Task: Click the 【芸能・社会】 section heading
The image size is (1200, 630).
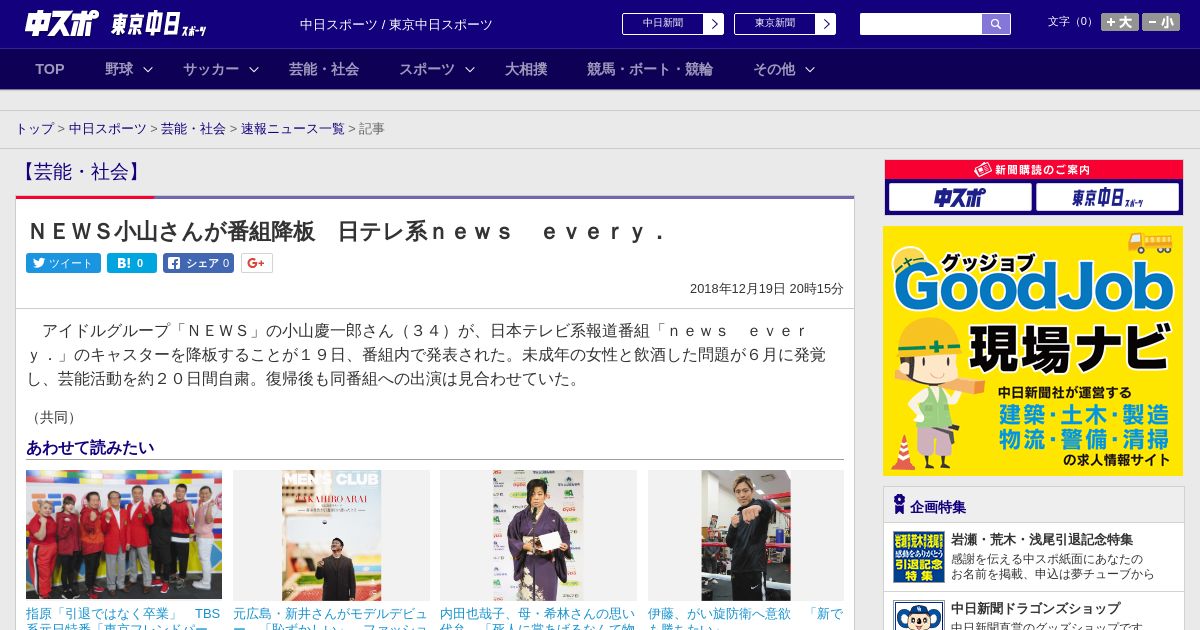Action: 82,172
